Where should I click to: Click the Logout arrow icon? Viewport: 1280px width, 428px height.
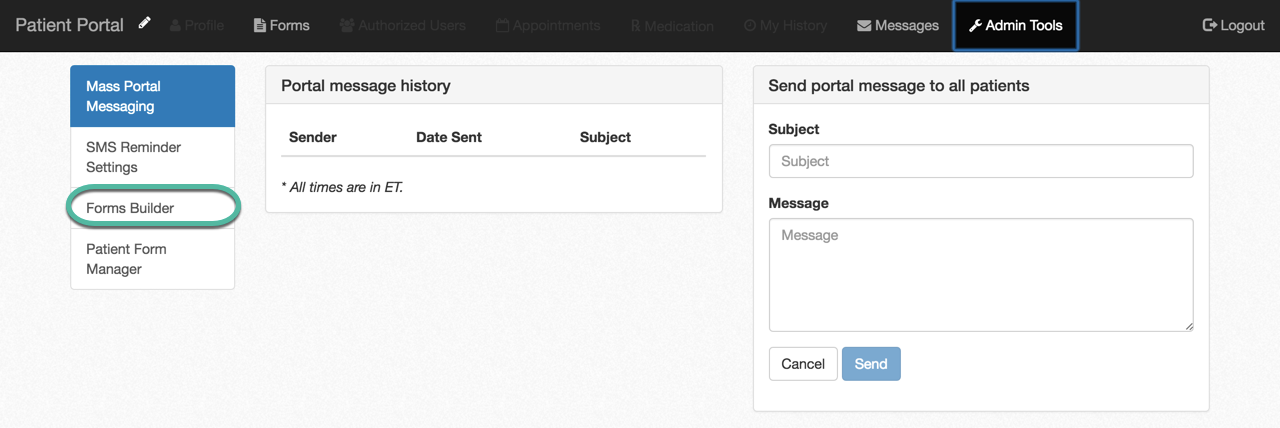coord(1210,25)
